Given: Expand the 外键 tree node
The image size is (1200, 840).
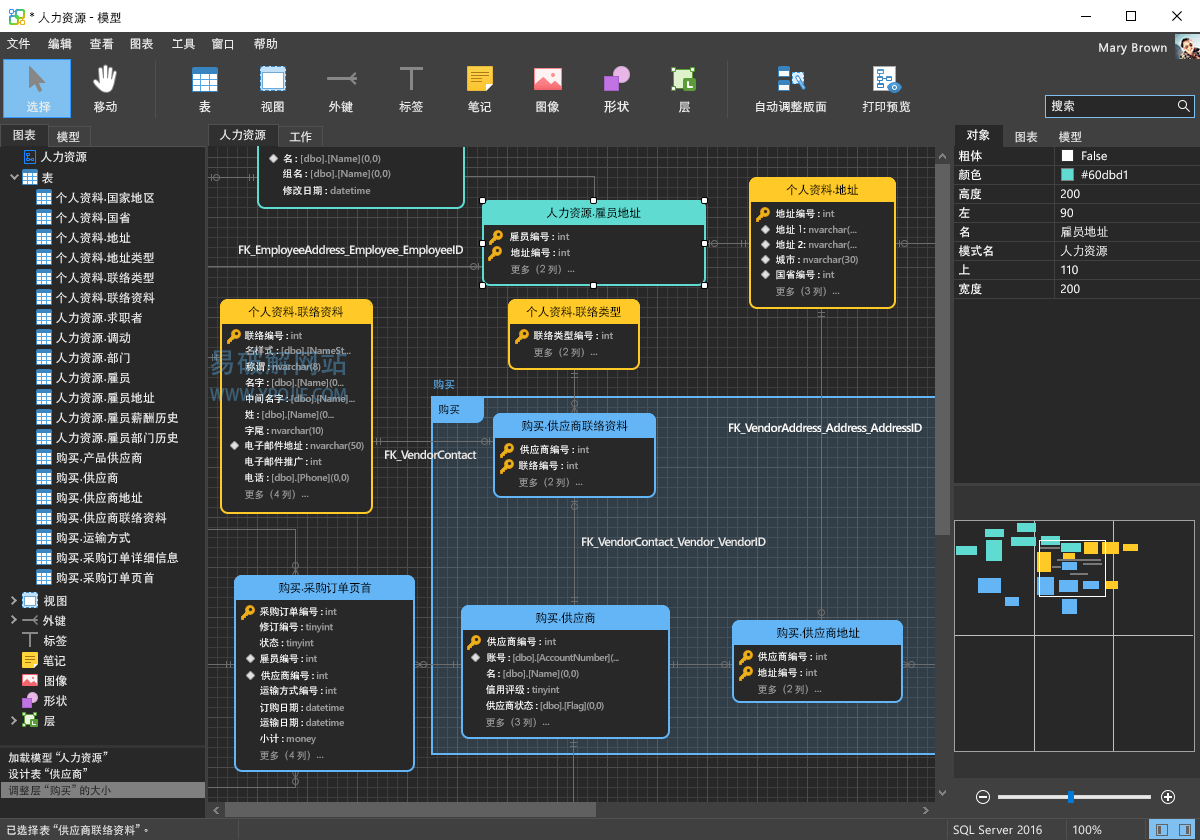Looking at the screenshot, I should (x=14, y=621).
